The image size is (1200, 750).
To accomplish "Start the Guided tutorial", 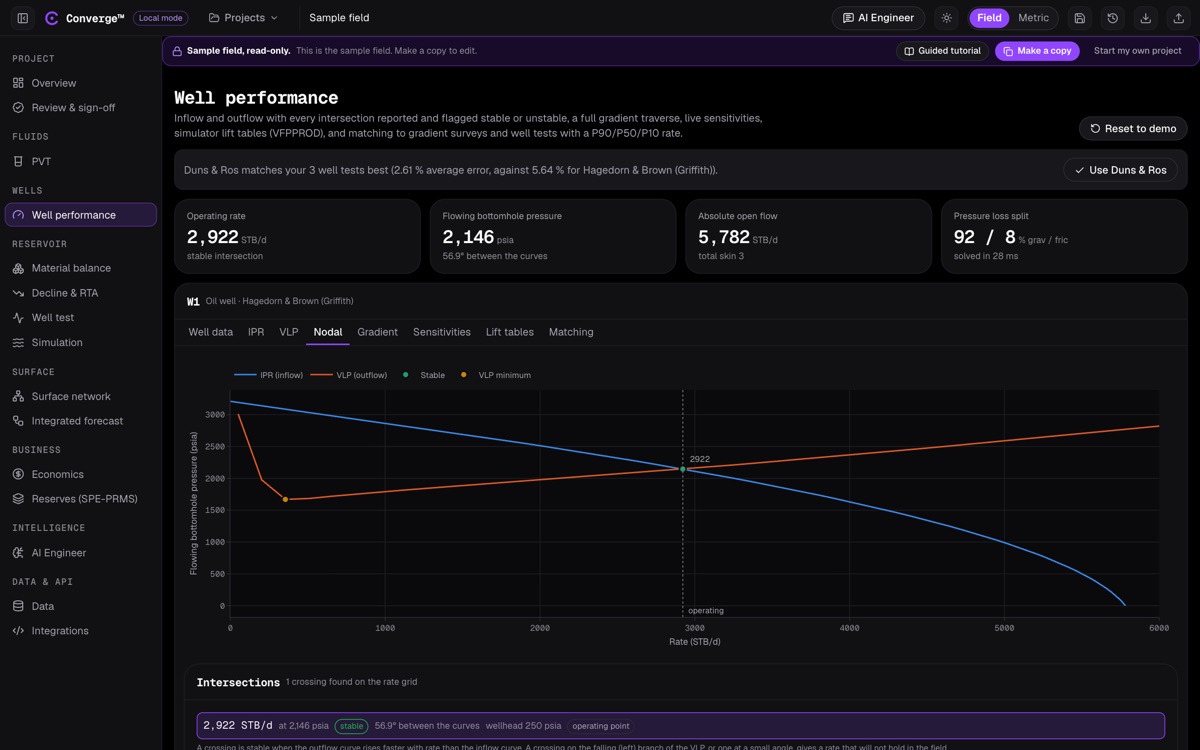I will point(943,51).
